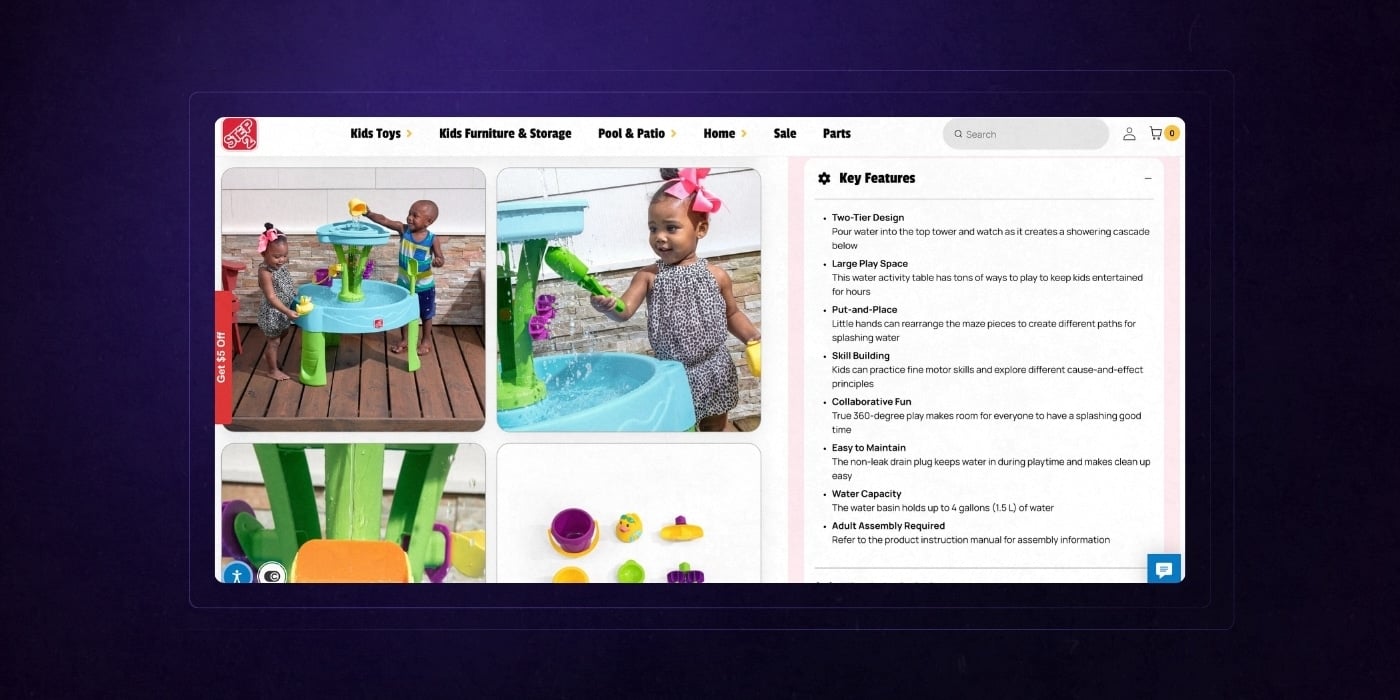This screenshot has height=700, width=1400.
Task: Click the gear icon beside Key Features
Action: (x=824, y=178)
